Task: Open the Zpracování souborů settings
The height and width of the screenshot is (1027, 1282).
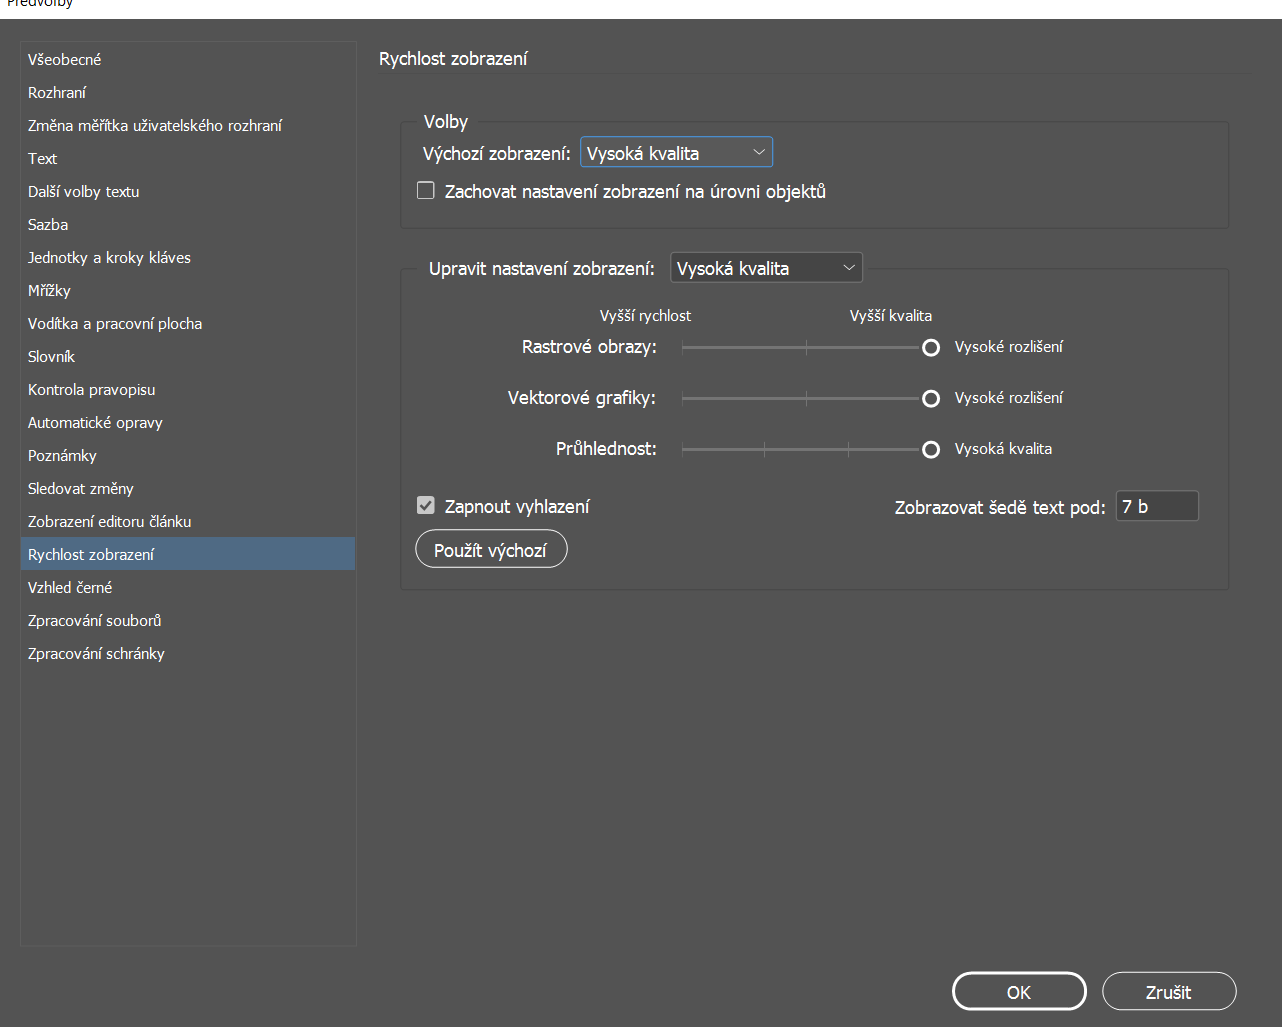Action: pos(93,620)
